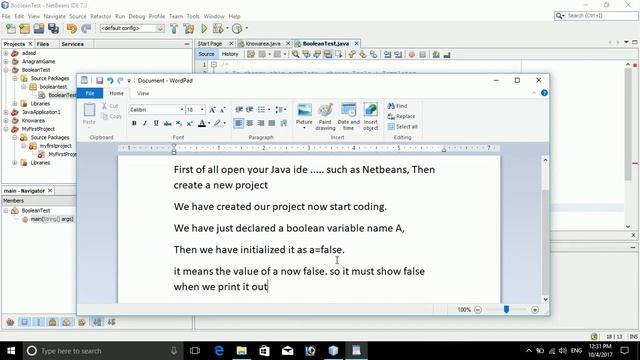Click the WordPad zoom slider thumb
This screenshot has width=640, height=360.
506,309
